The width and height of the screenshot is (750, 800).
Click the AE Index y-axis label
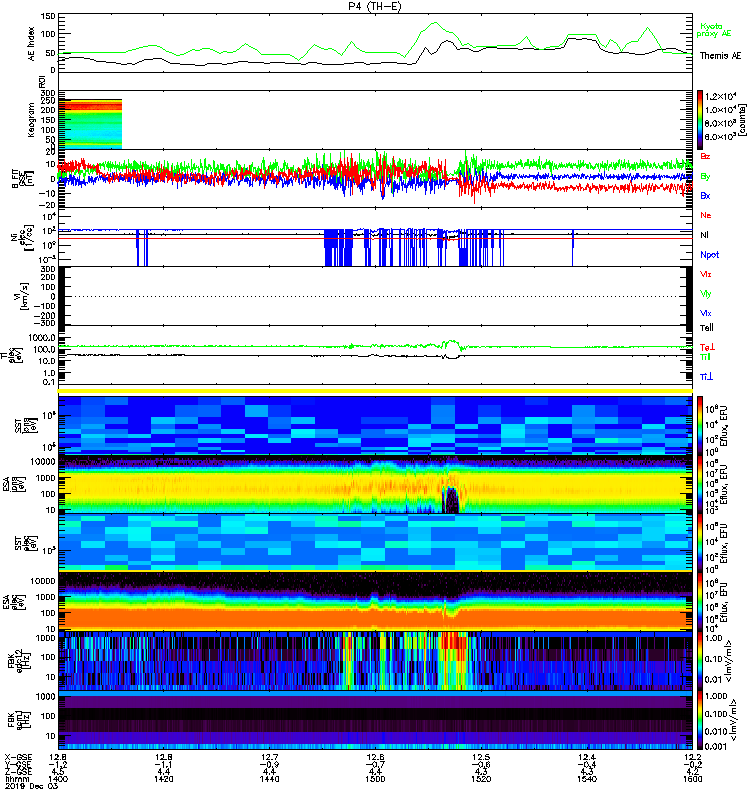pos(32,44)
